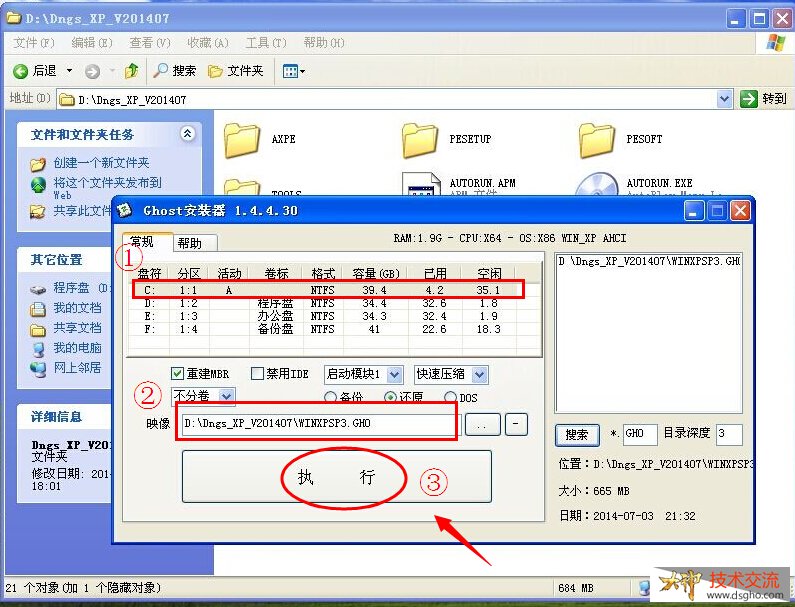Viewport: 795px width, 607px height.
Task: Click the browse '..' button beside image path
Action: click(482, 424)
